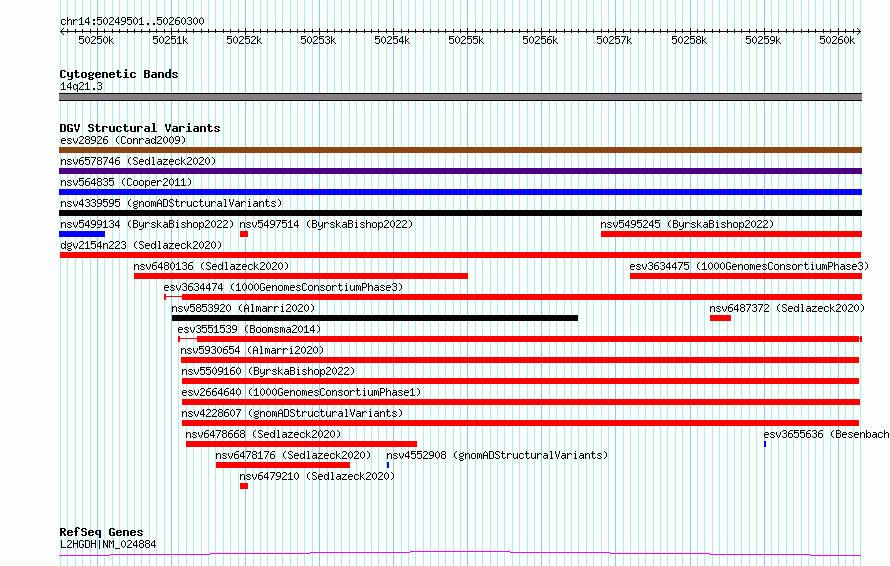Click nsv5930654 (Almarri2020) label

click(252, 350)
